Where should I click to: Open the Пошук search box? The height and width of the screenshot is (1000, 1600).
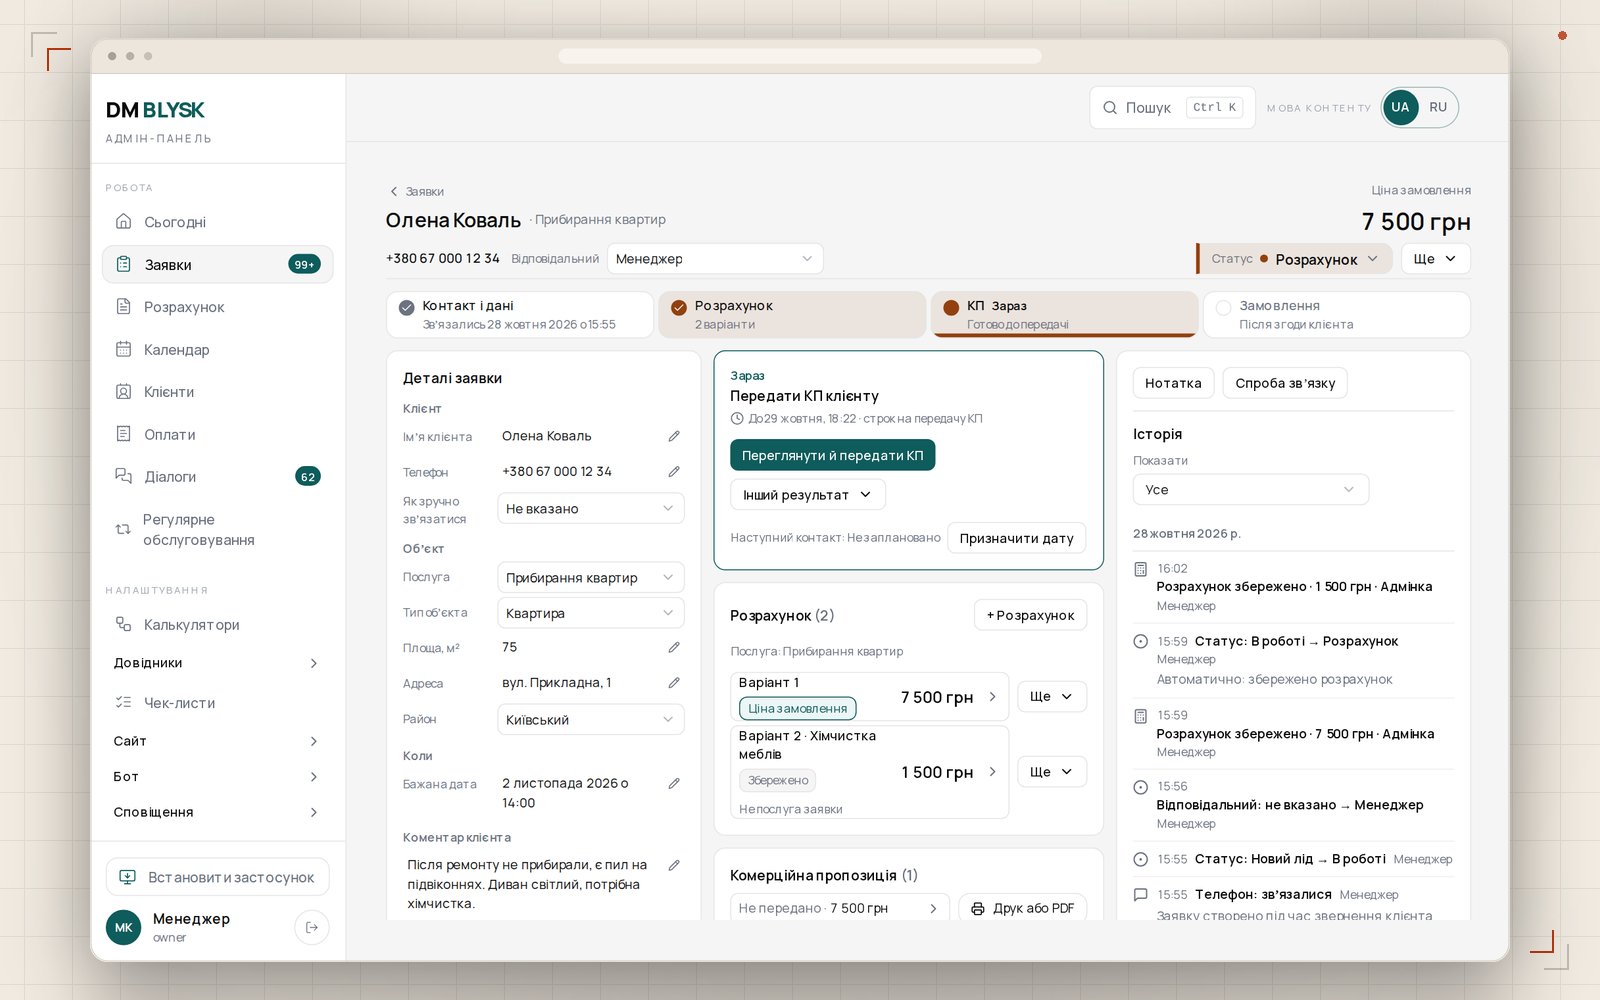pyautogui.click(x=1172, y=107)
